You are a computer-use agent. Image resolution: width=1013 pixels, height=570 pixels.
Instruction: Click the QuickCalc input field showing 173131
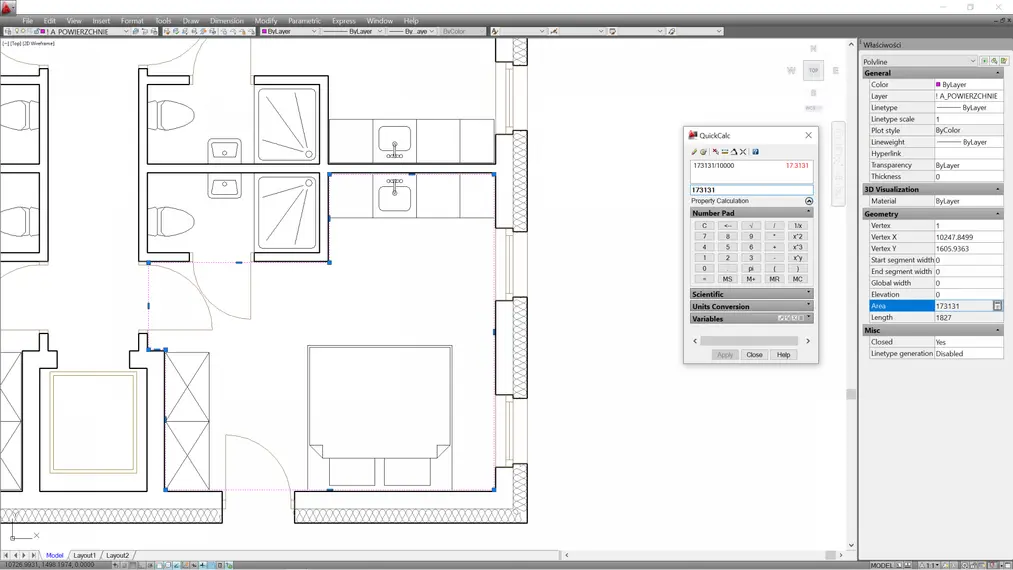[x=751, y=190]
